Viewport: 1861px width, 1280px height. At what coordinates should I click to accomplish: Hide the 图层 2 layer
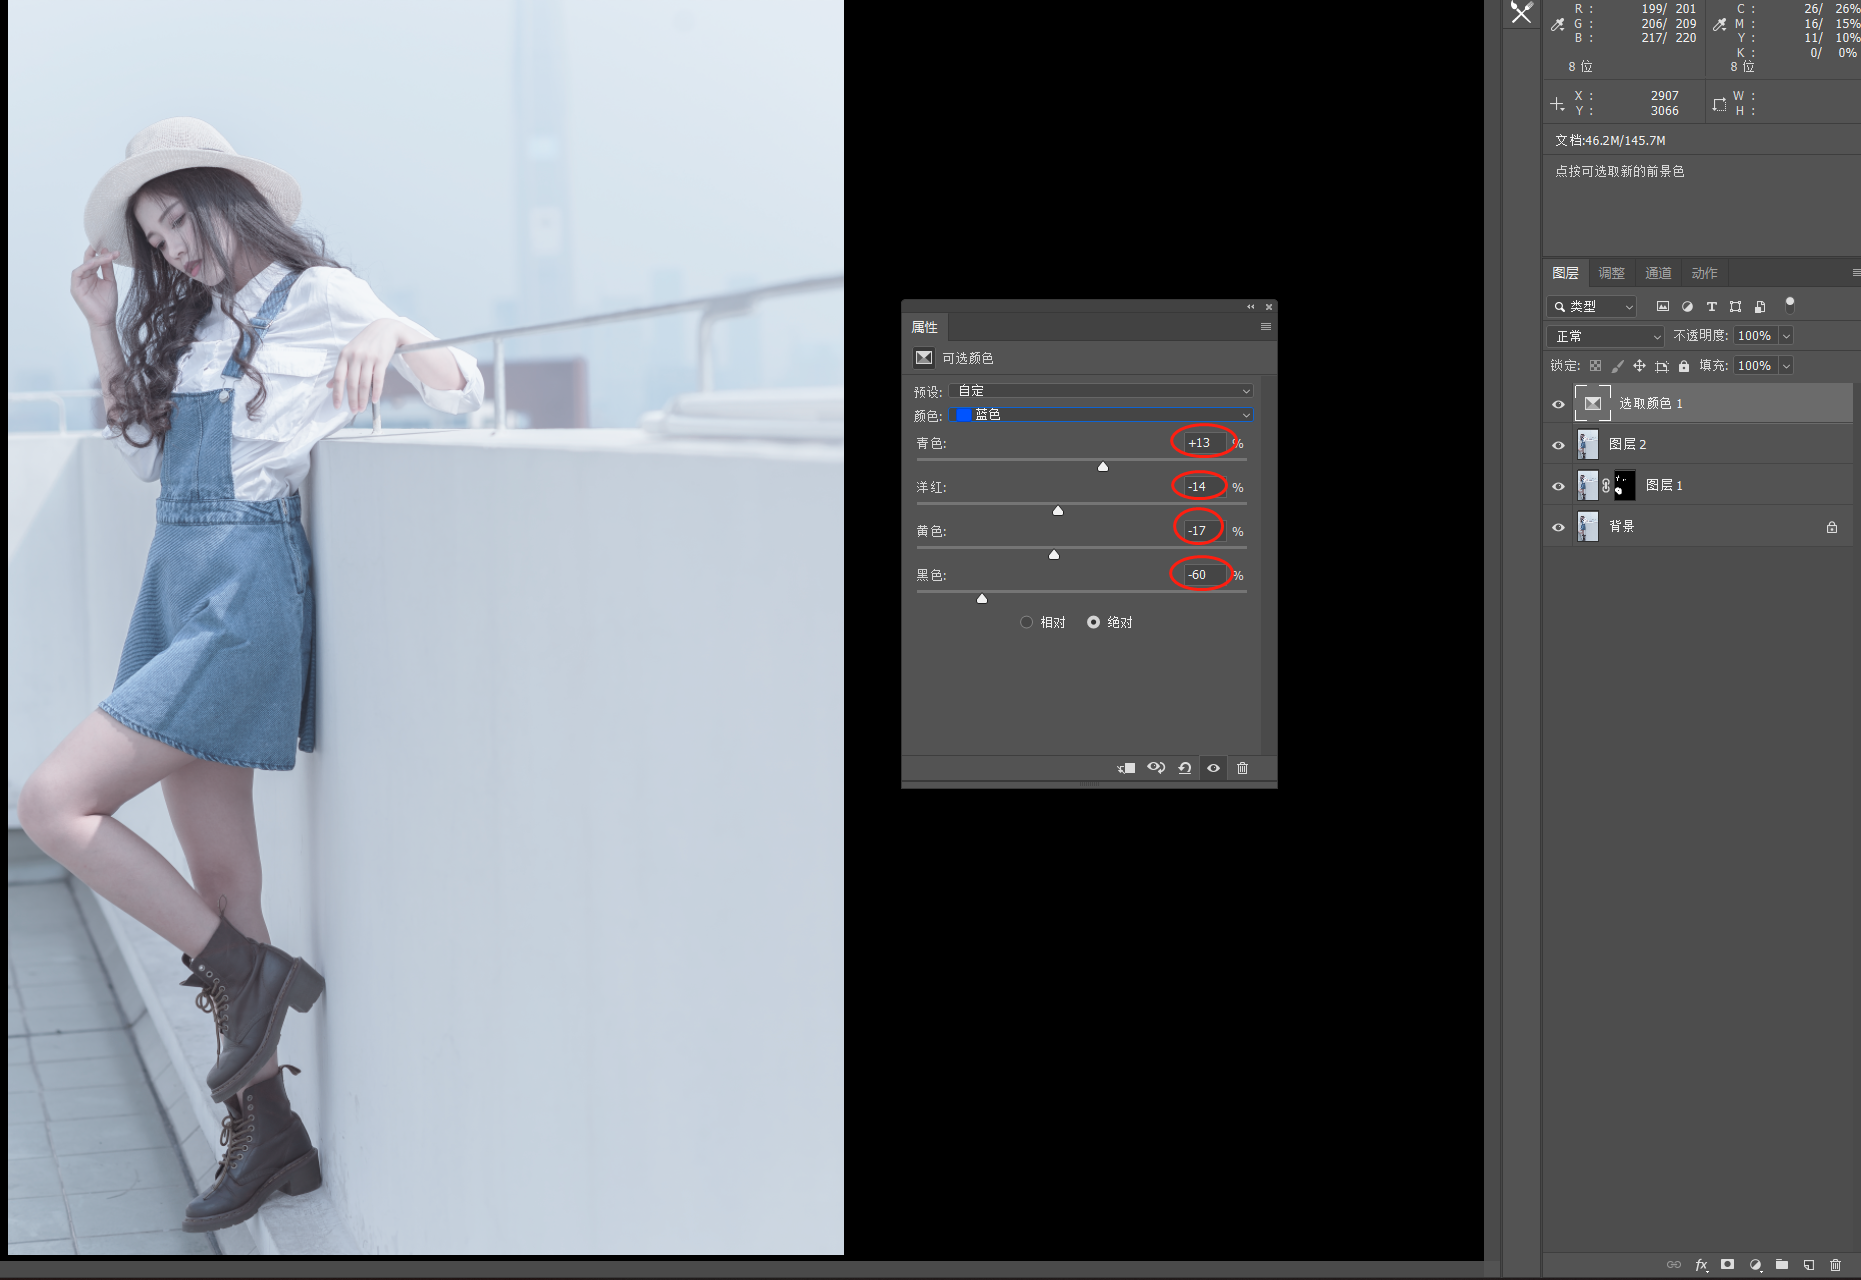click(1558, 445)
